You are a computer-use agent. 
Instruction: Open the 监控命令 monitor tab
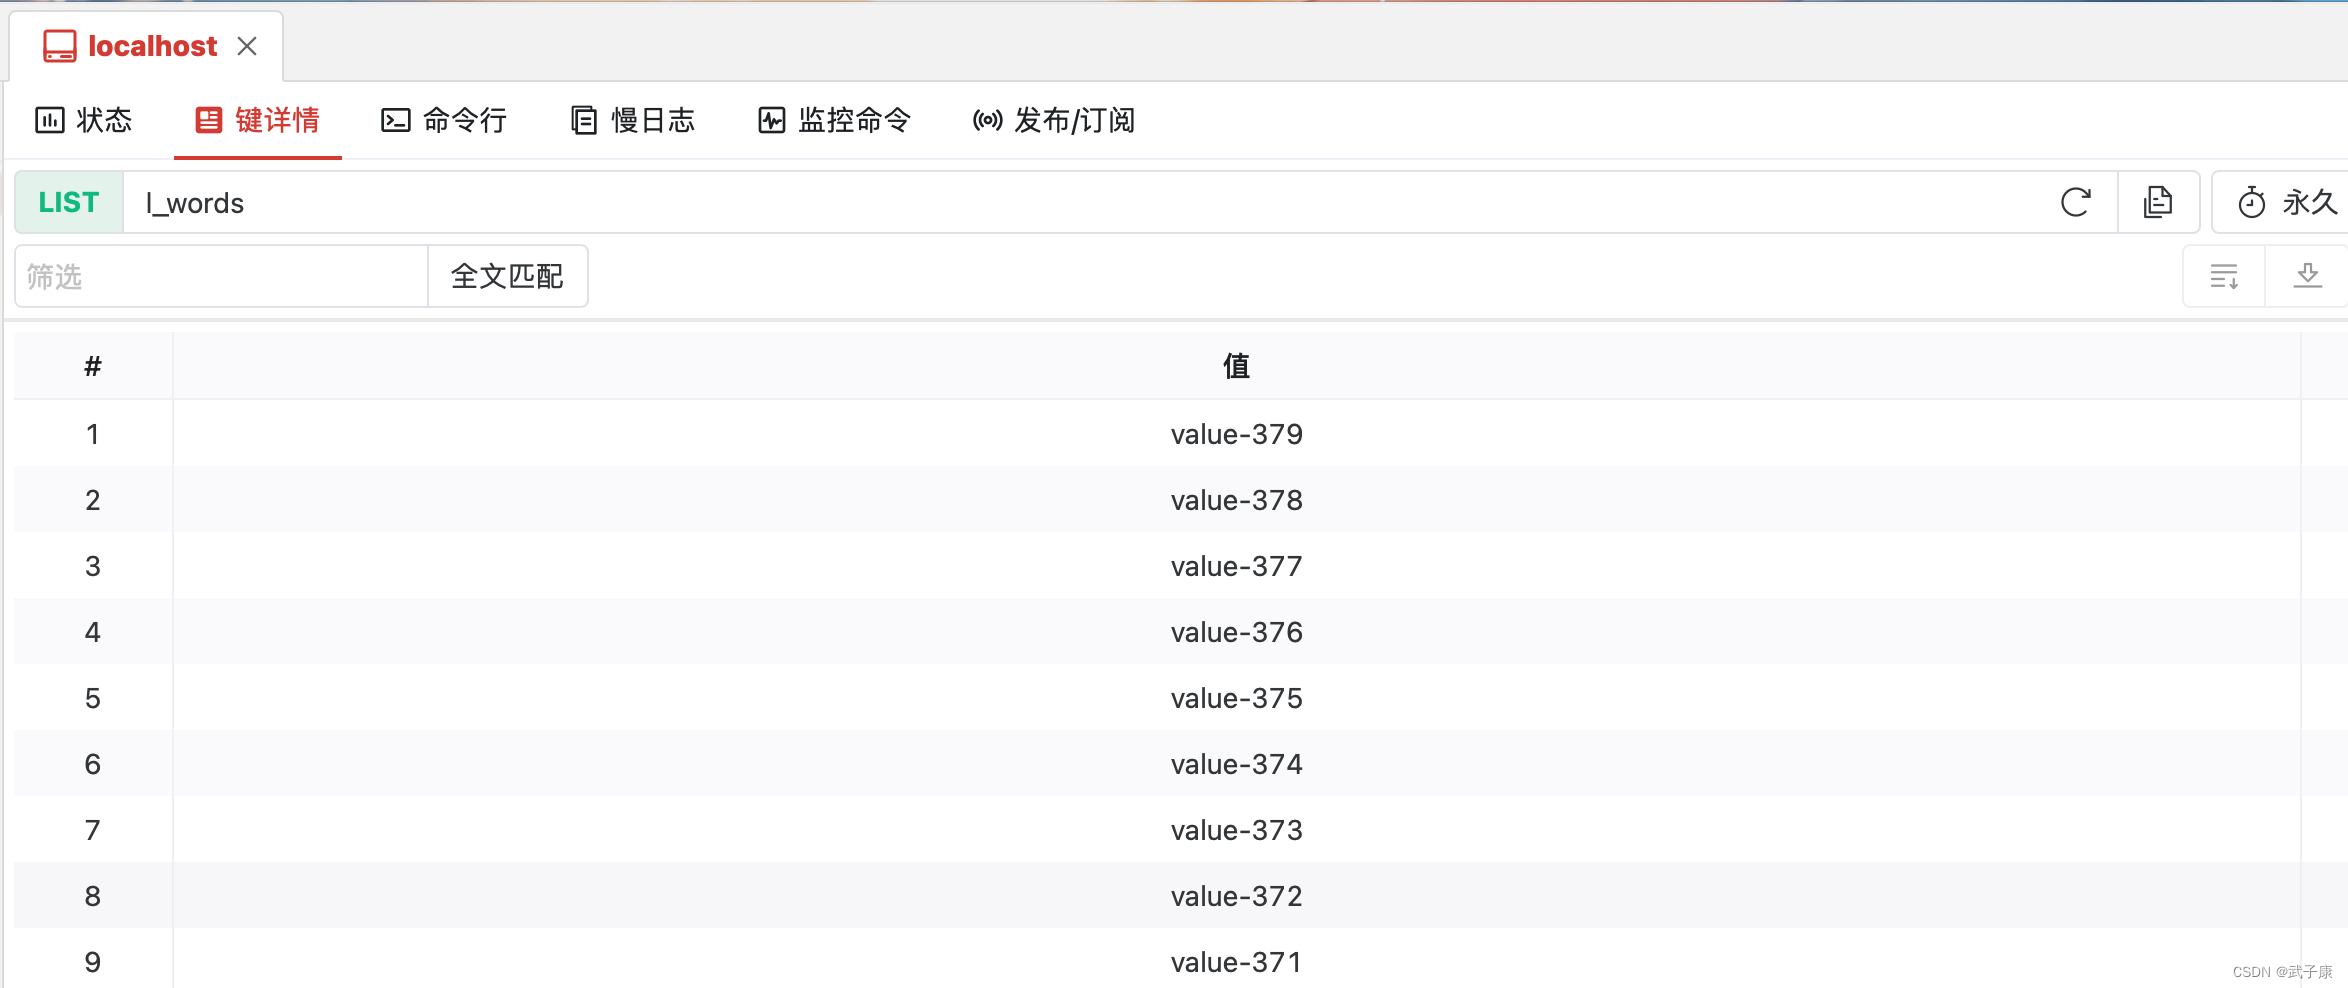pyautogui.click(x=835, y=120)
